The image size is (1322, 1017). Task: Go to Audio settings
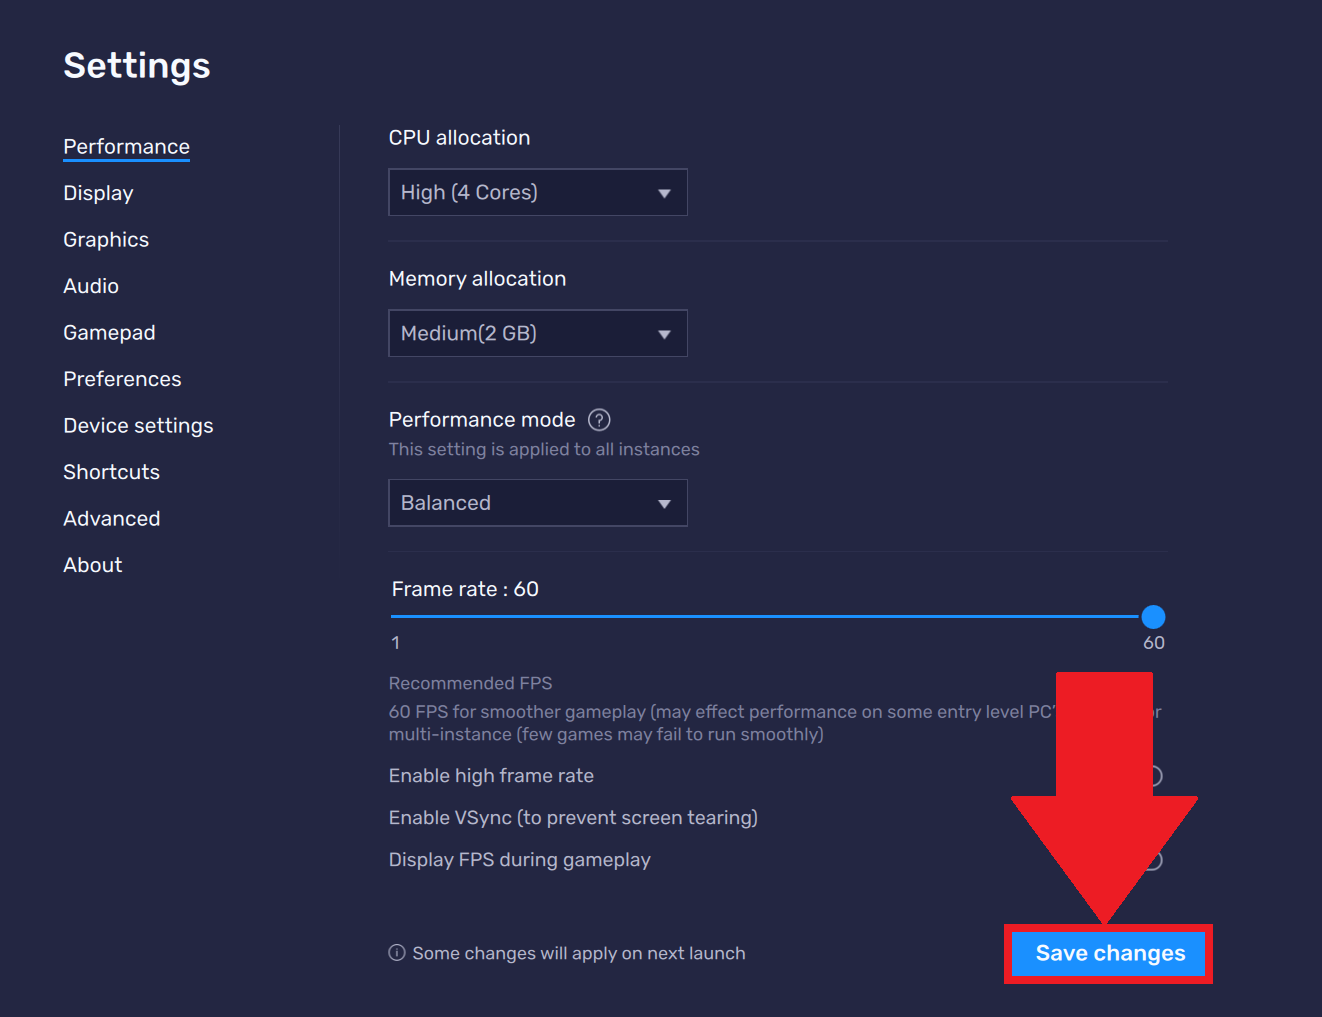(91, 286)
